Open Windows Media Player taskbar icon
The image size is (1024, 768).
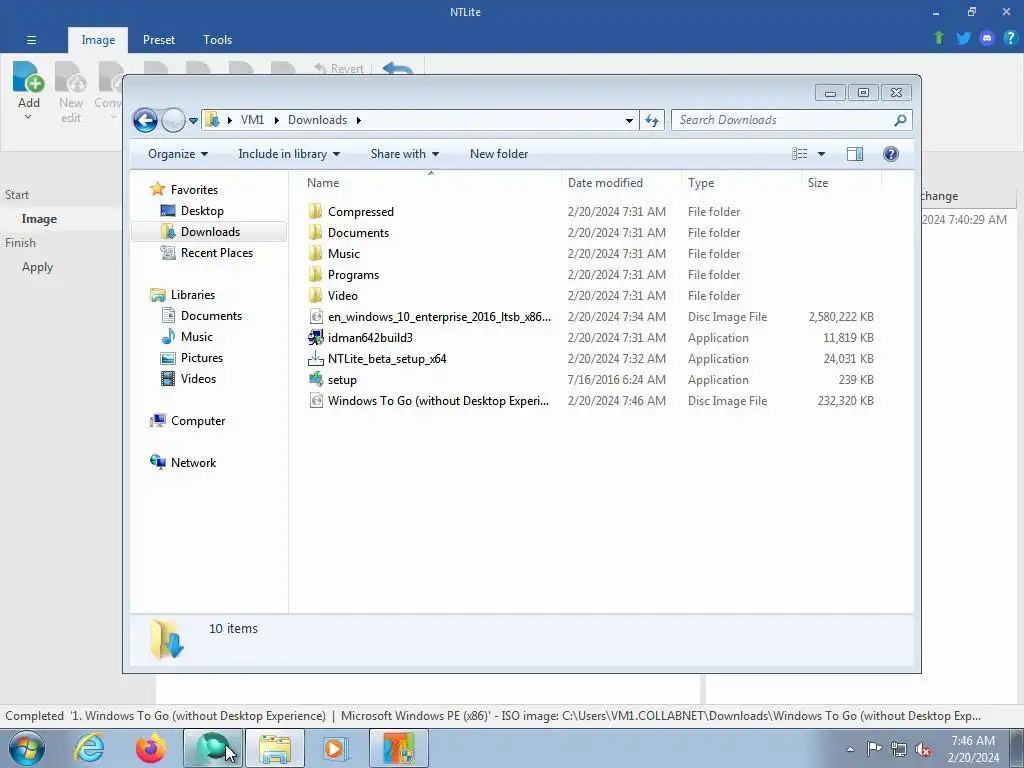(x=336, y=748)
